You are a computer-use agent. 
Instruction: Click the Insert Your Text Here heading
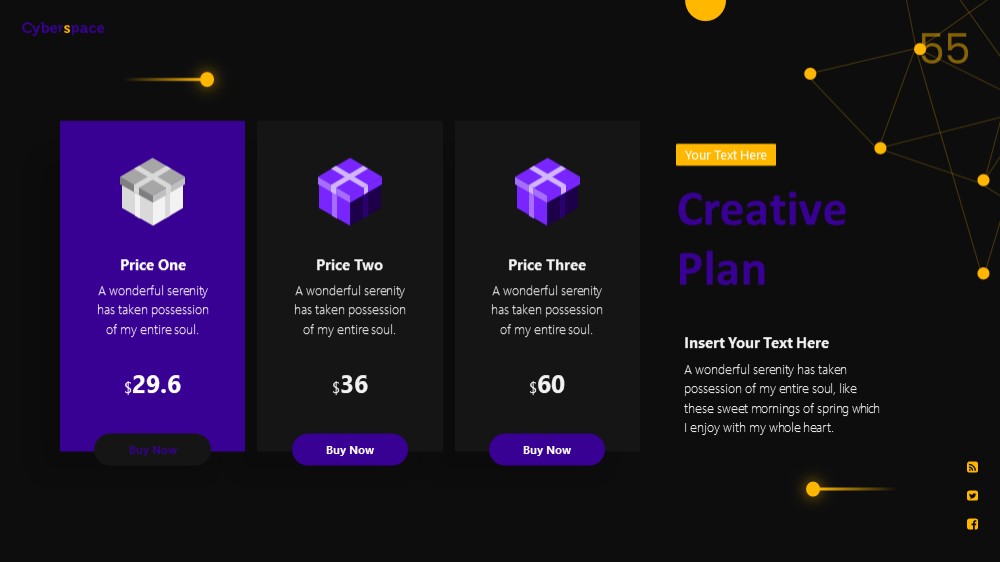pos(756,343)
